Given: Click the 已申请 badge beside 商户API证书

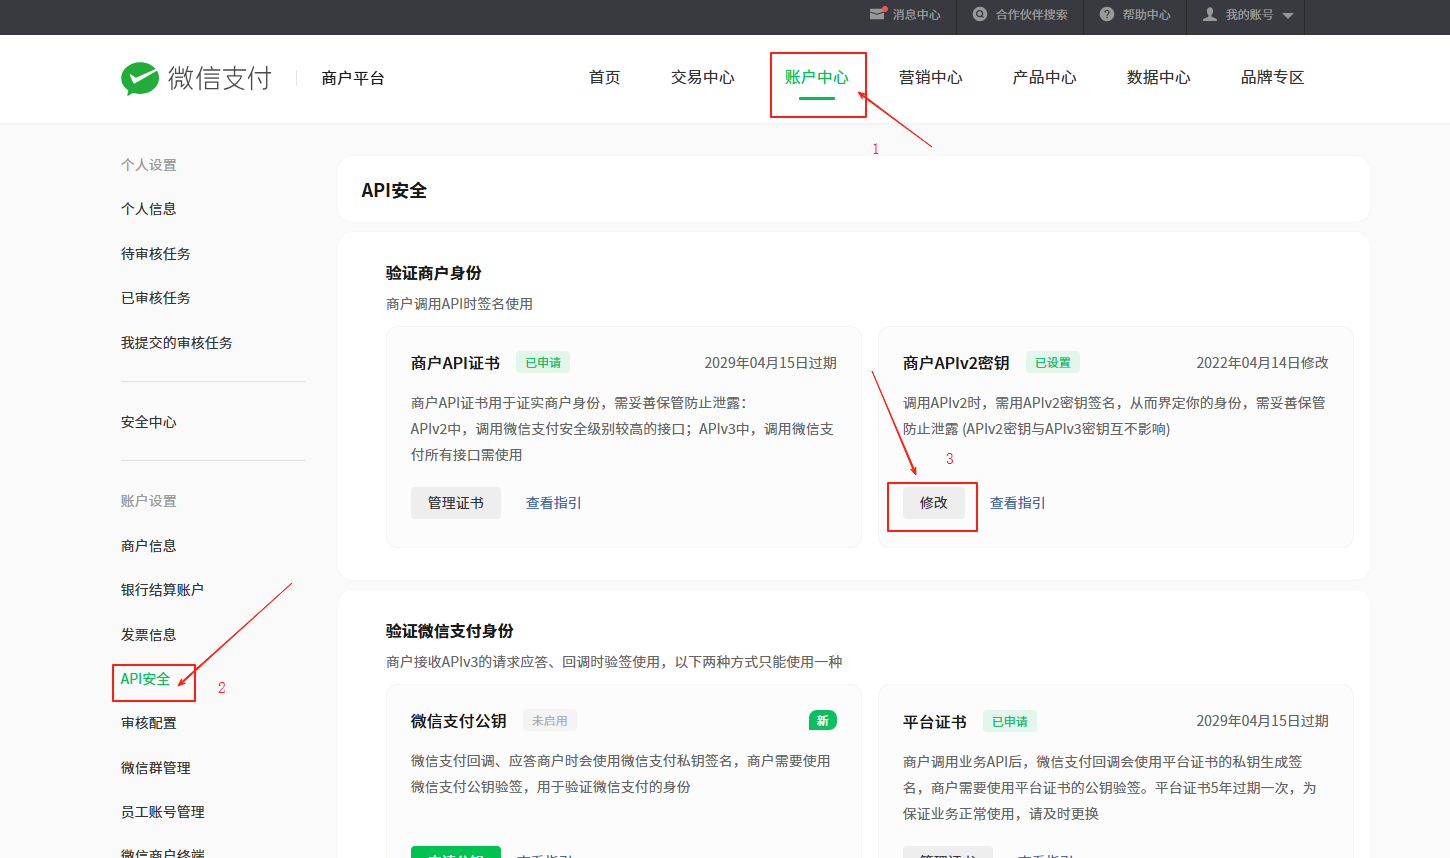Looking at the screenshot, I should coord(543,362).
